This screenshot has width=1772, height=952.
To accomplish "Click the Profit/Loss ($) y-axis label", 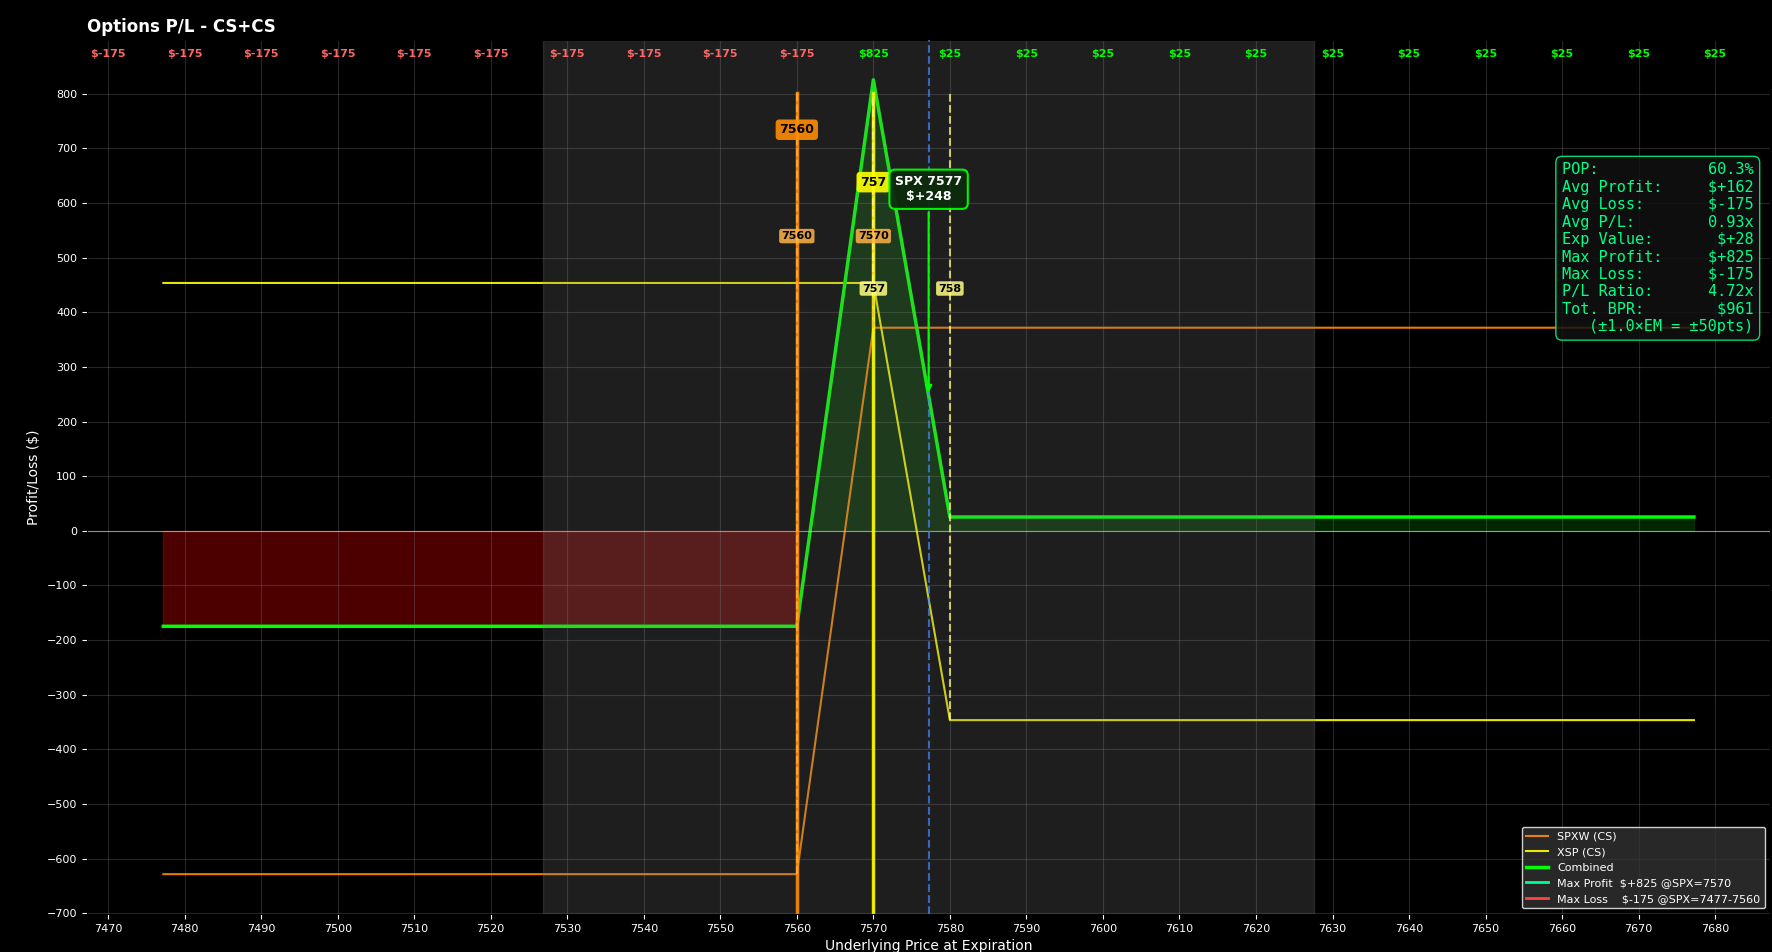I will pyautogui.click(x=33, y=478).
